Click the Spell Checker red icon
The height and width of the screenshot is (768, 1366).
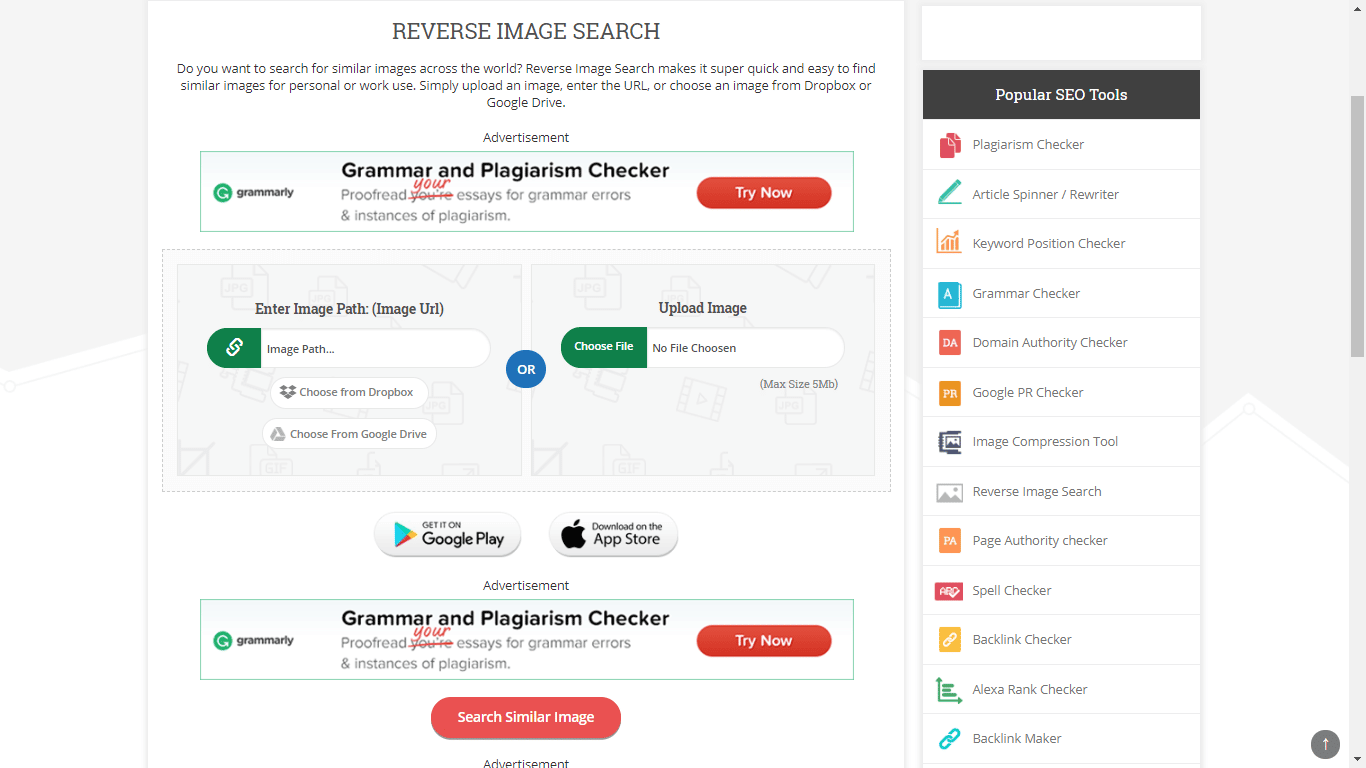[949, 591]
